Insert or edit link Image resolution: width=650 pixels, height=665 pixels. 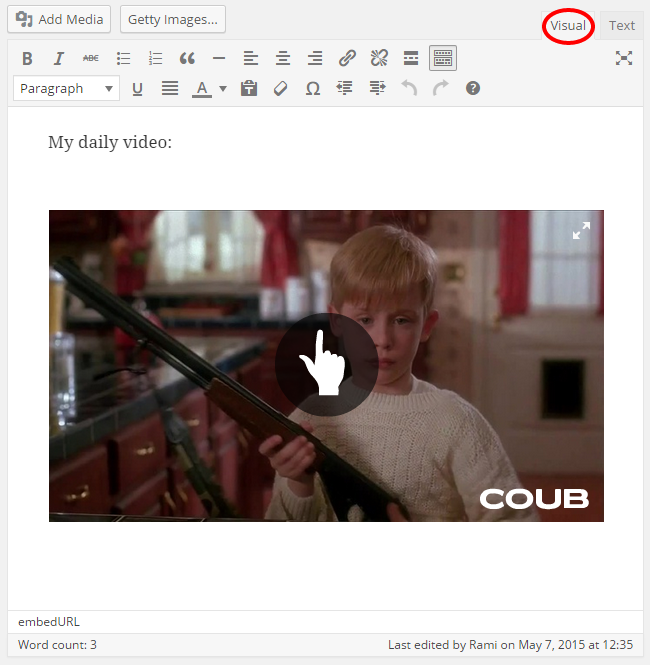pos(347,58)
